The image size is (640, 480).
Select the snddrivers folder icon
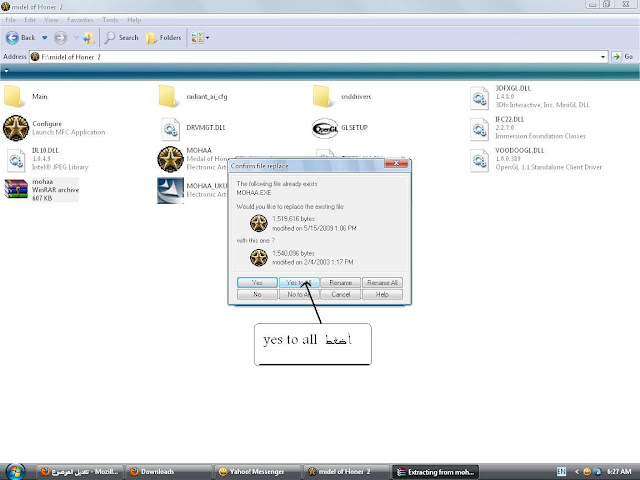[322, 96]
